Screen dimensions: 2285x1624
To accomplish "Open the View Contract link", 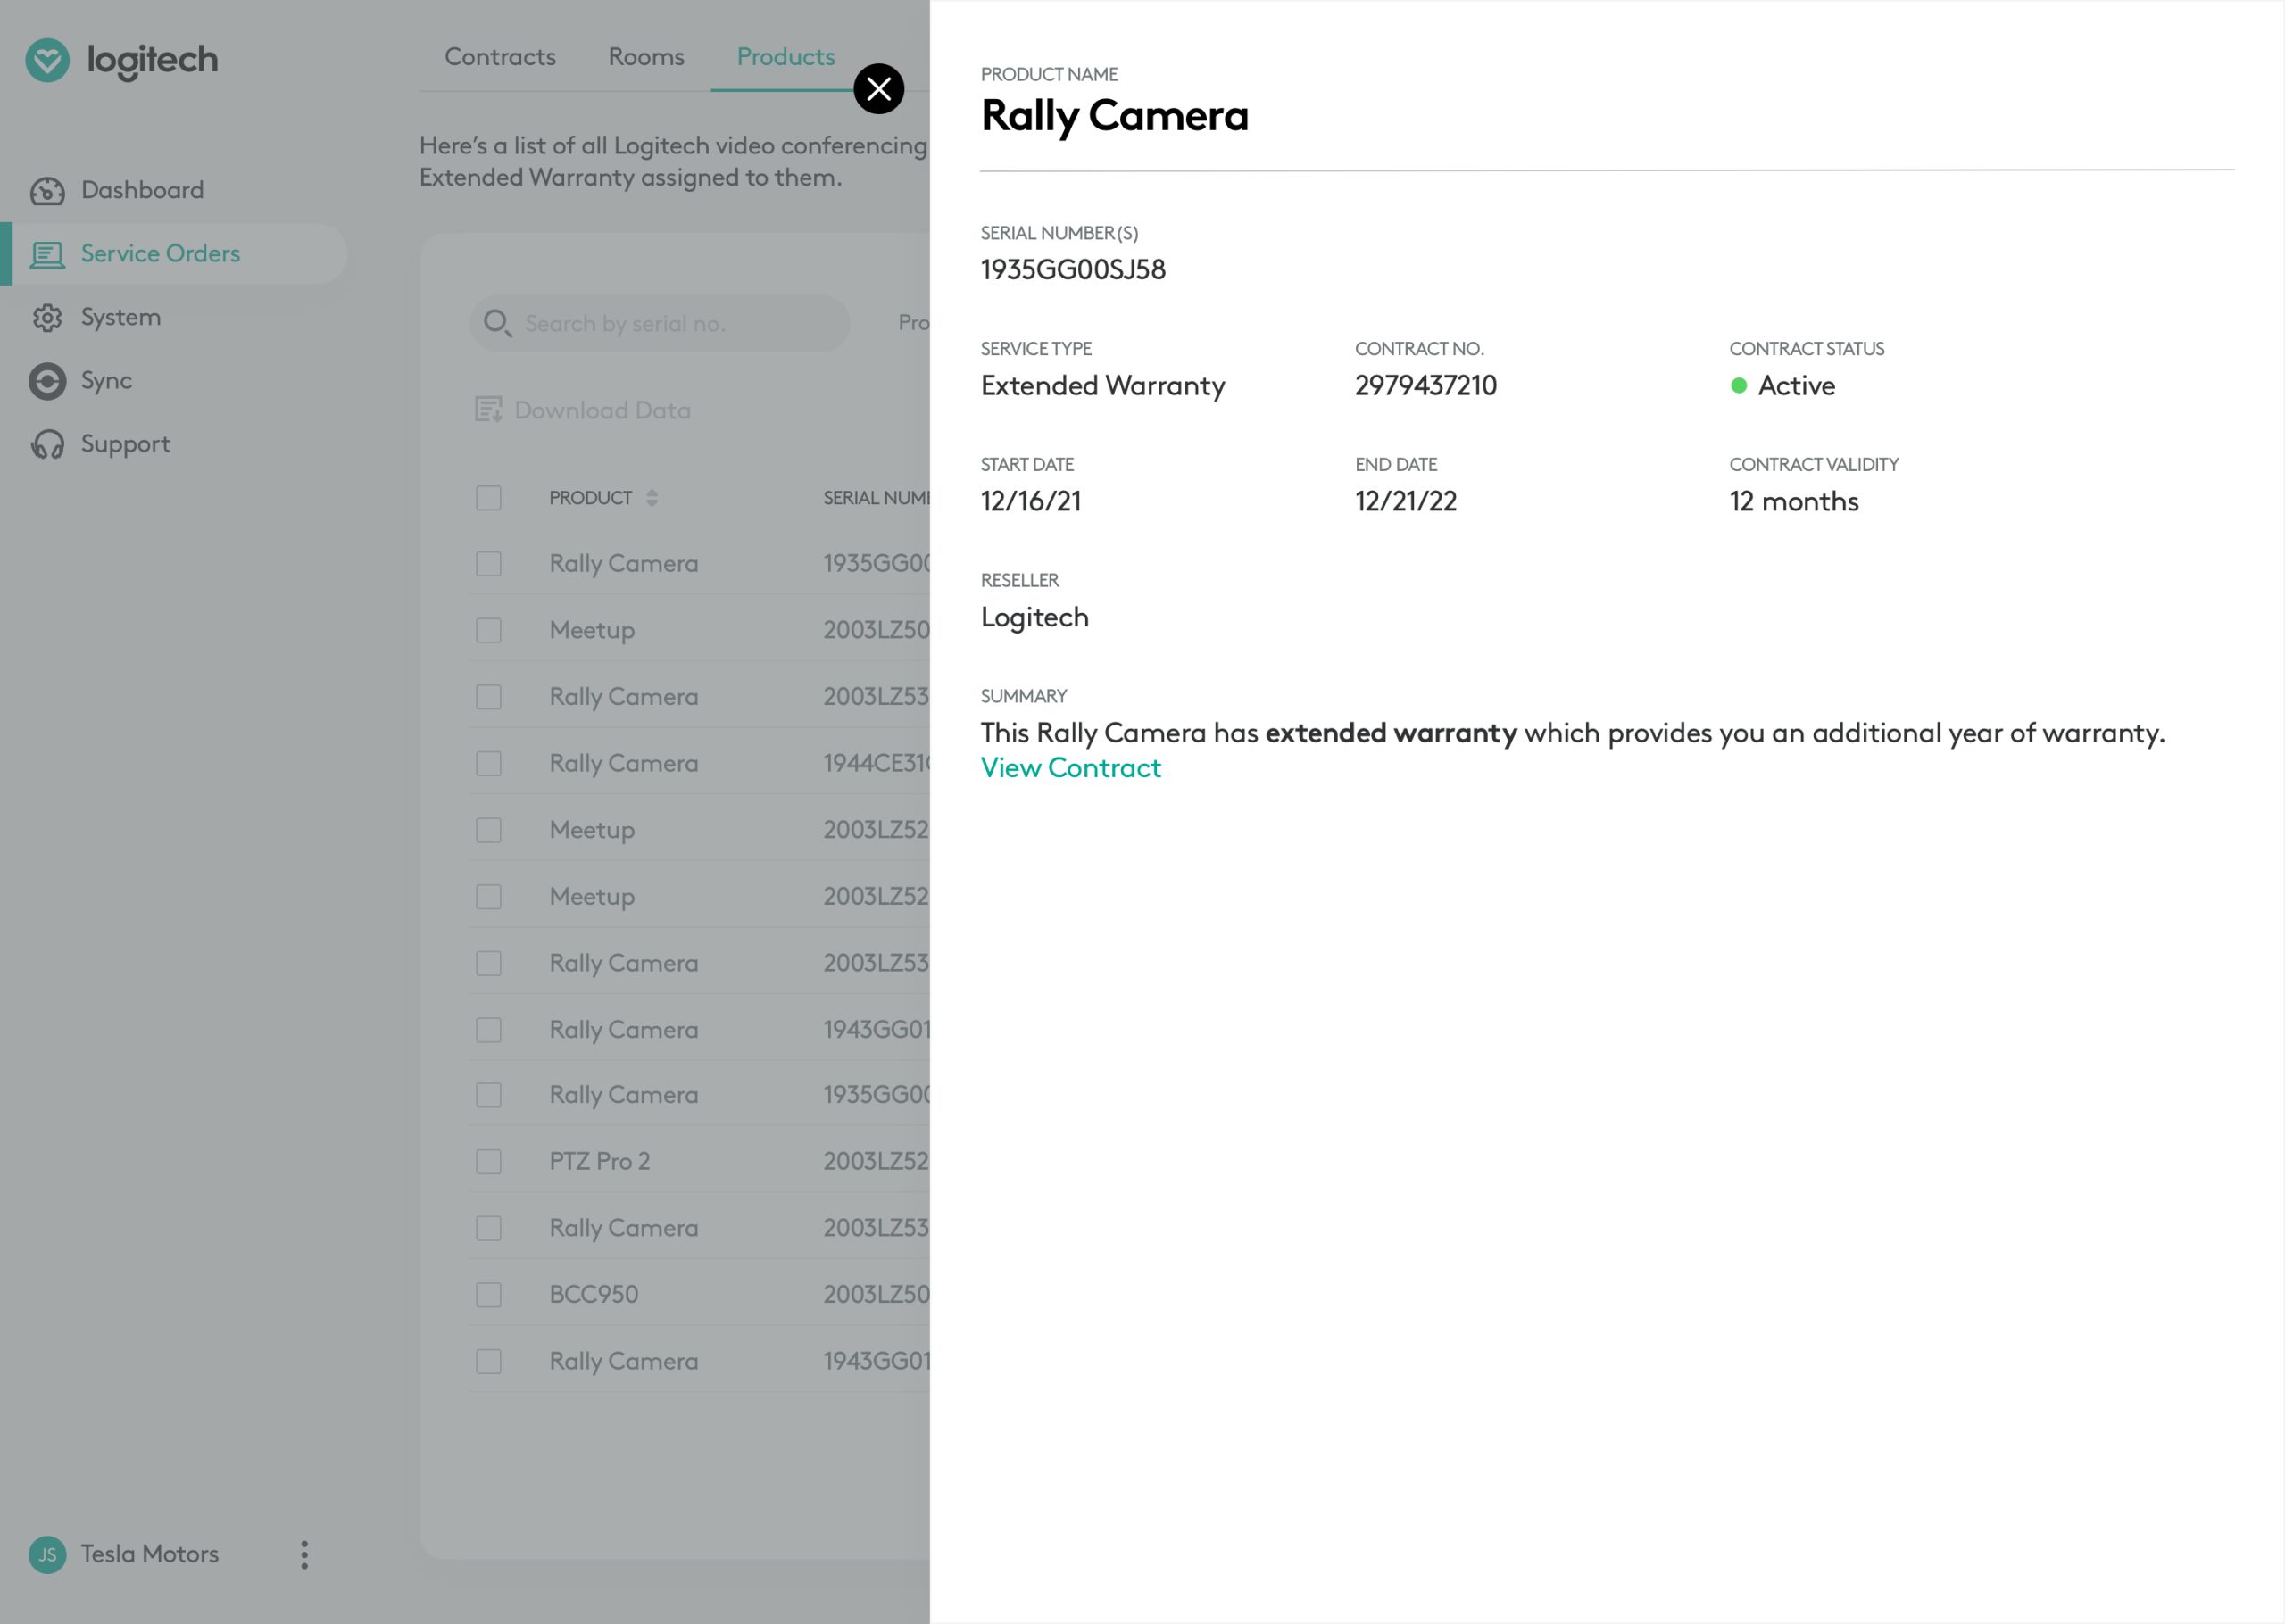I will point(1070,768).
